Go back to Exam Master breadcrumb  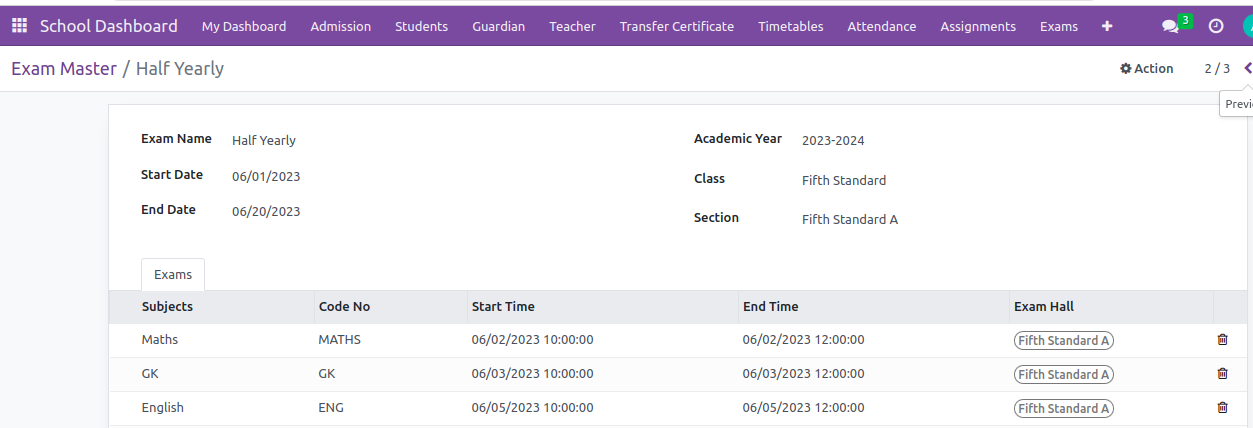pos(64,69)
